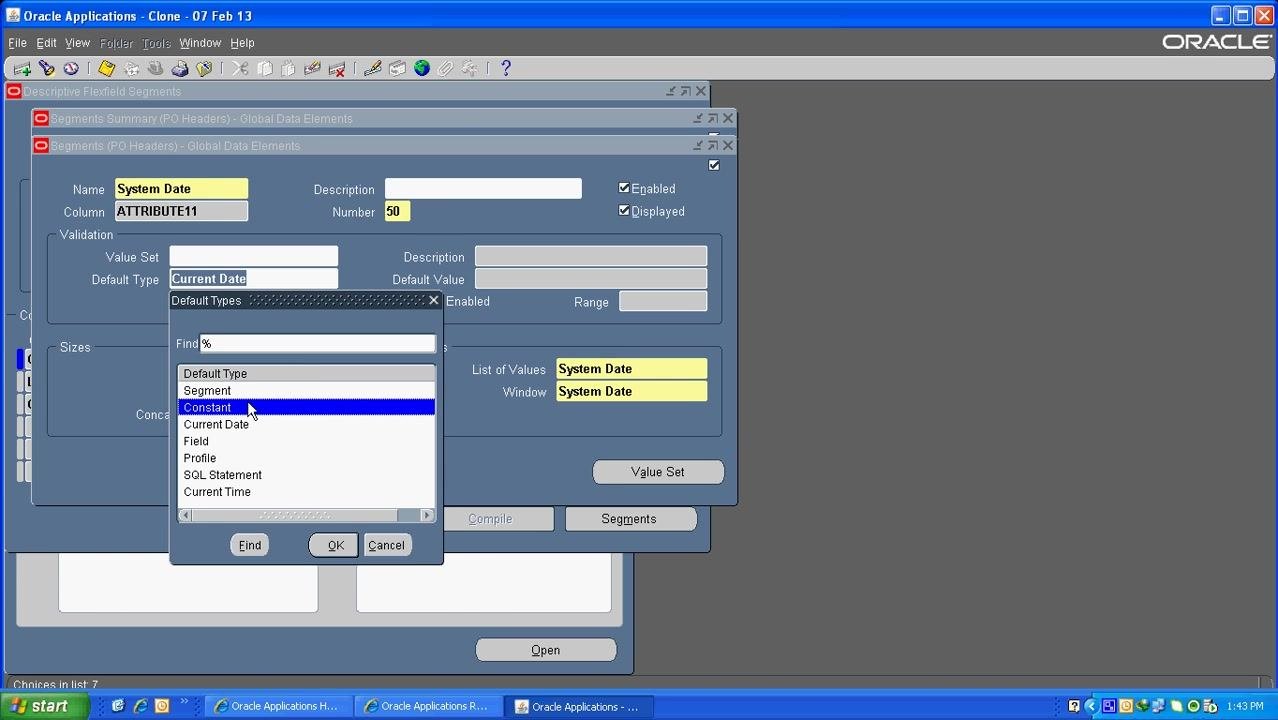This screenshot has width=1278, height=720.
Task: Open the File menu
Action: (x=17, y=43)
